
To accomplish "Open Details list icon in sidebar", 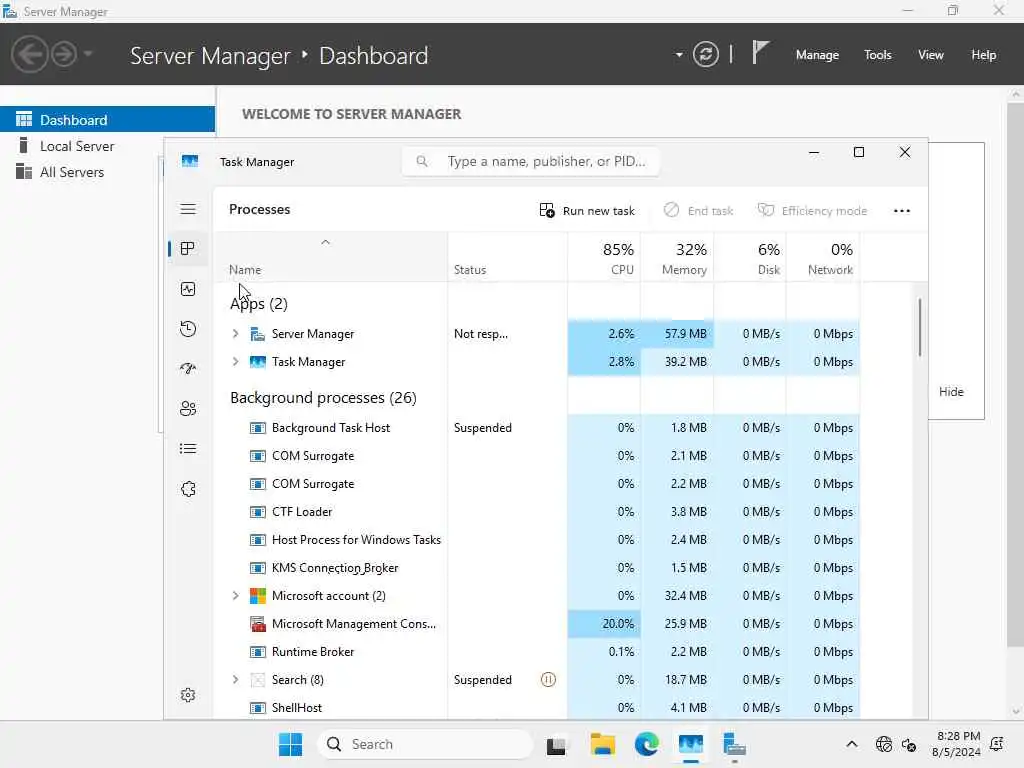I will coord(188,449).
